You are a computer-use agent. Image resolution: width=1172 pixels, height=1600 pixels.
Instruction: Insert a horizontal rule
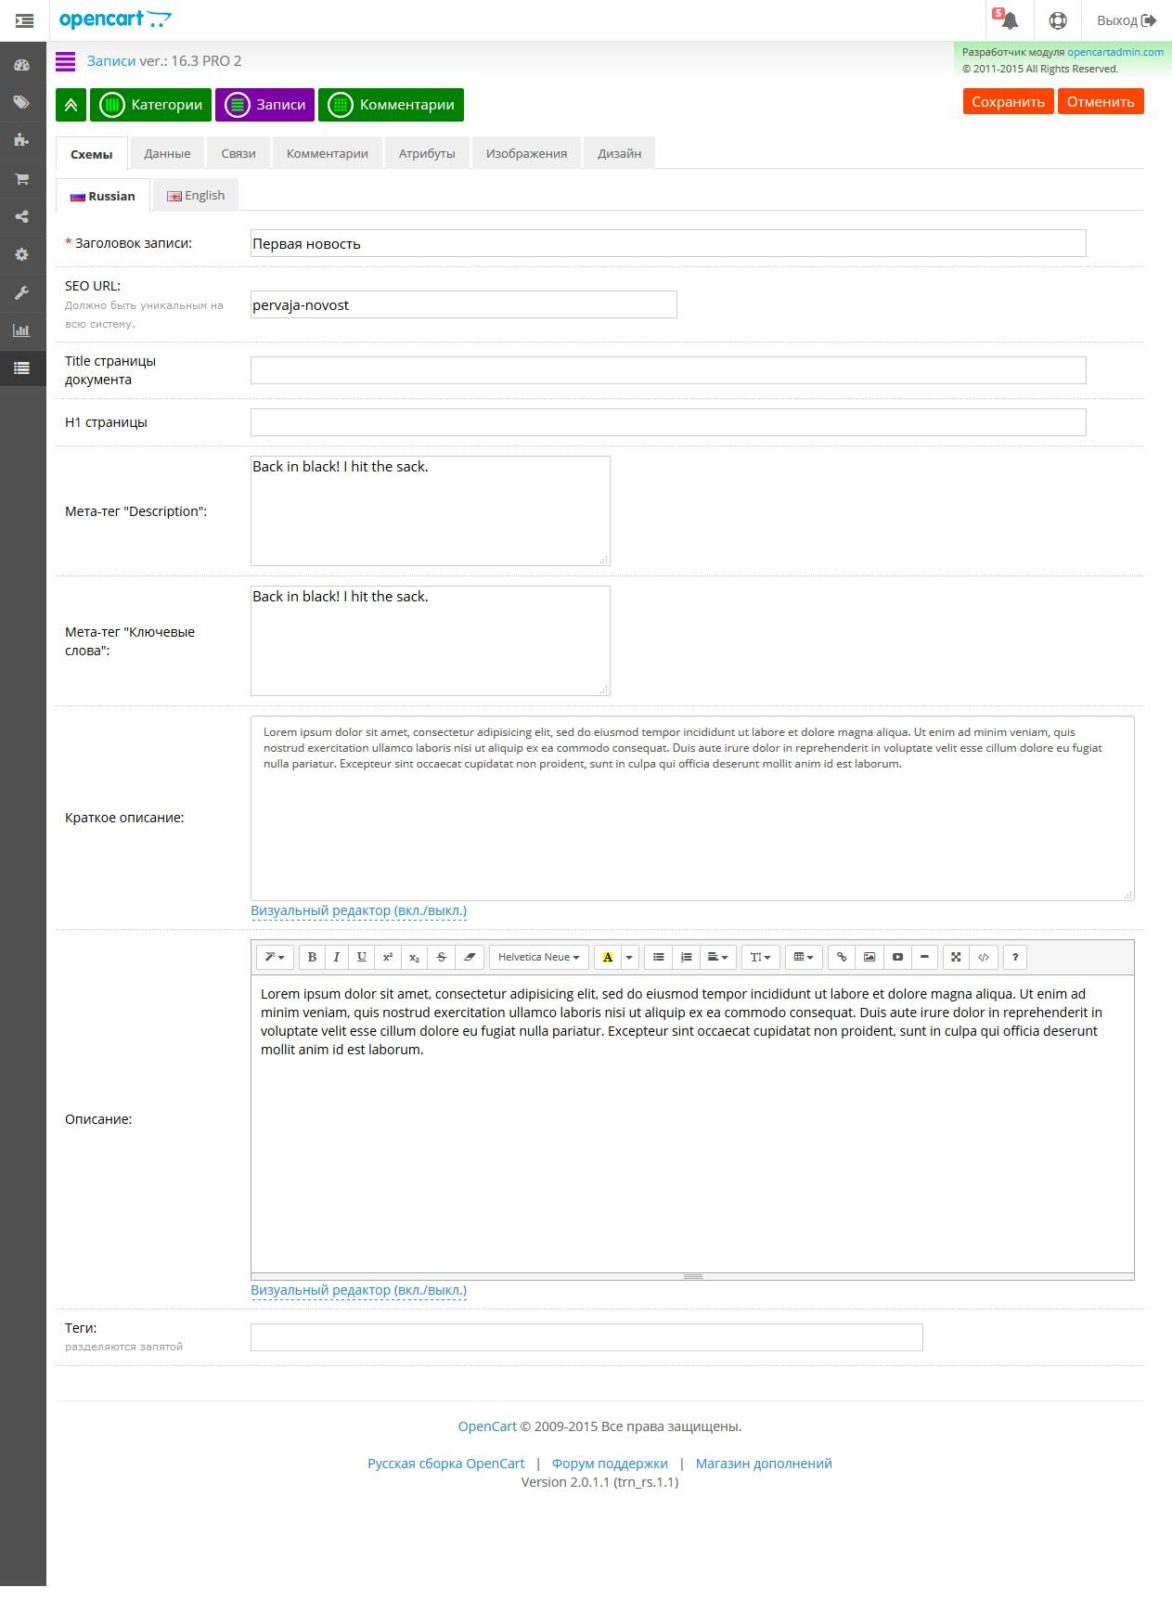pos(925,957)
